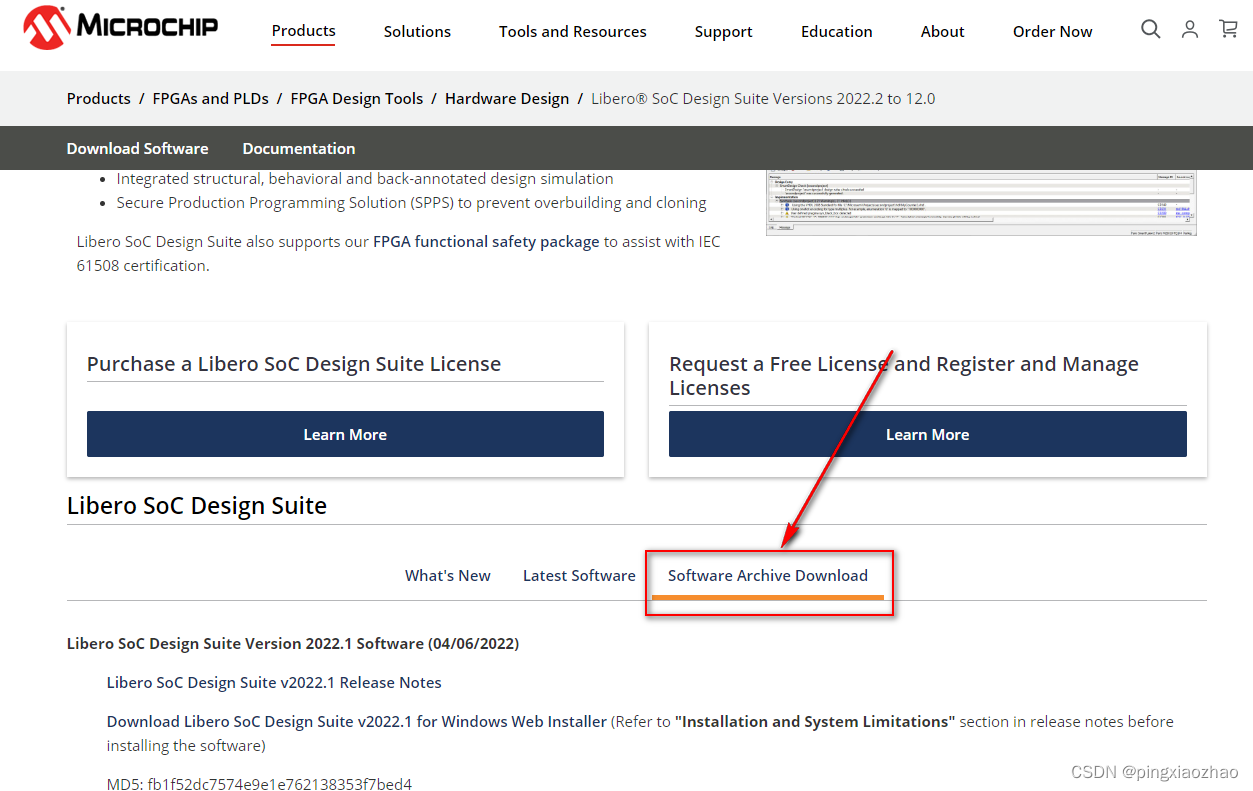This screenshot has width=1253, height=791.
Task: Go to Hardware Design breadcrumb
Action: (507, 98)
